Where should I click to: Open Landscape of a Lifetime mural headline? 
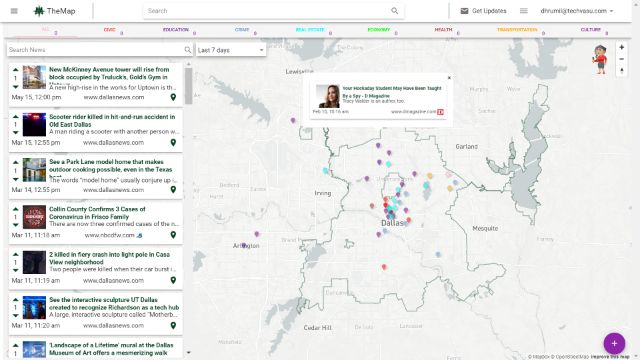click(111, 349)
